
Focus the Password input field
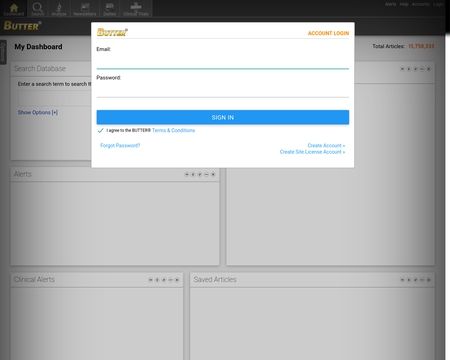pyautogui.click(x=223, y=90)
